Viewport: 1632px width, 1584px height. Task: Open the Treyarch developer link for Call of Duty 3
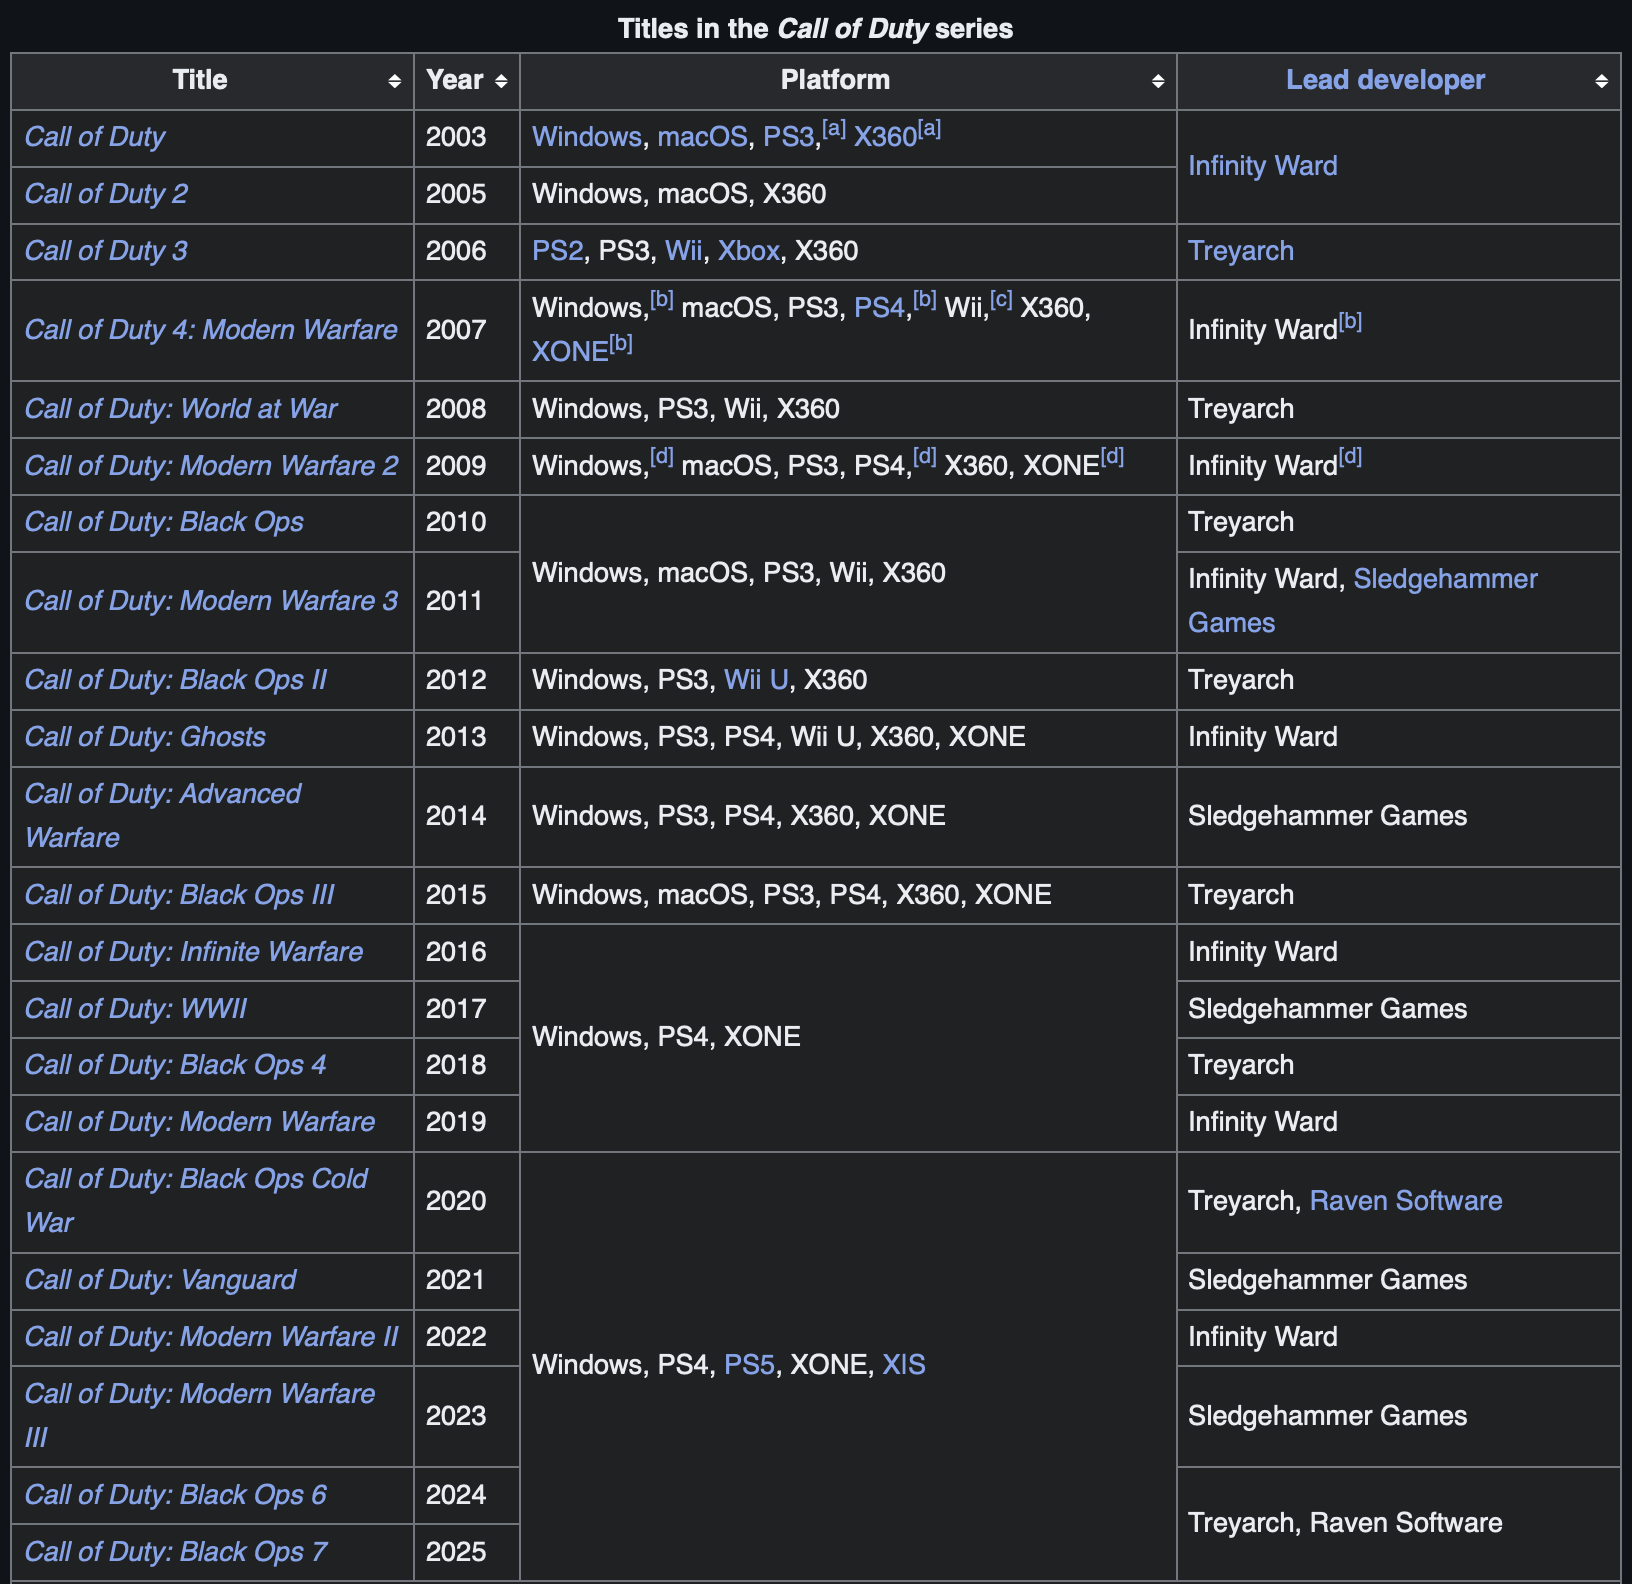[1241, 251]
